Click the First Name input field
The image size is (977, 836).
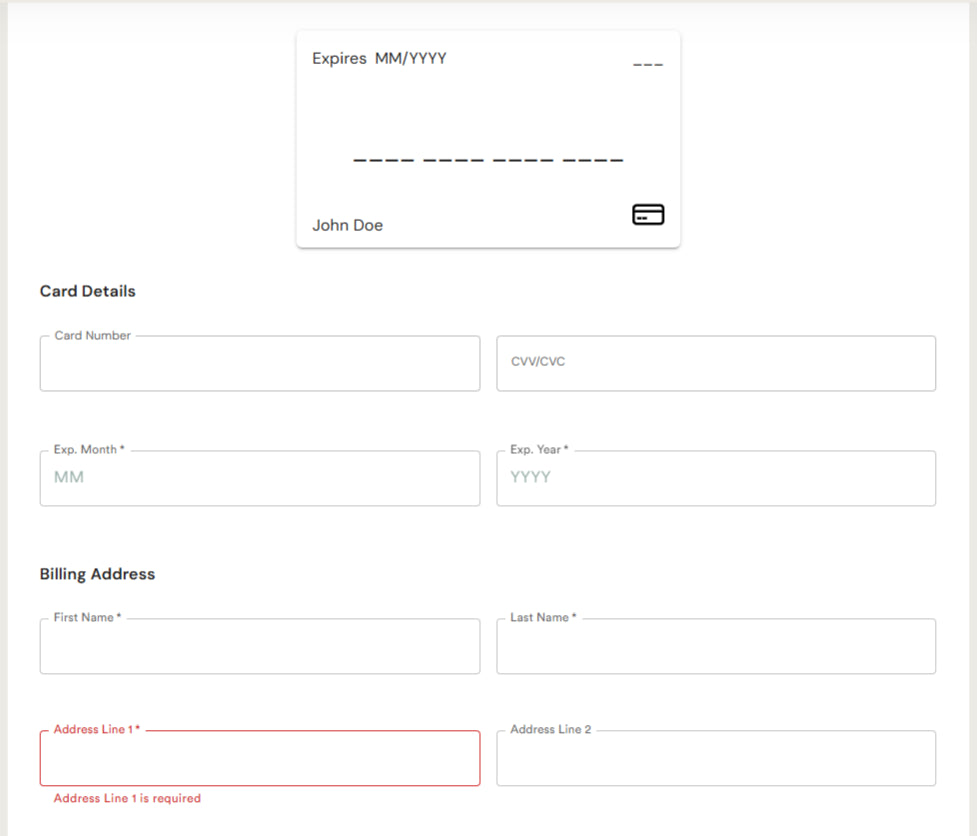(x=260, y=646)
